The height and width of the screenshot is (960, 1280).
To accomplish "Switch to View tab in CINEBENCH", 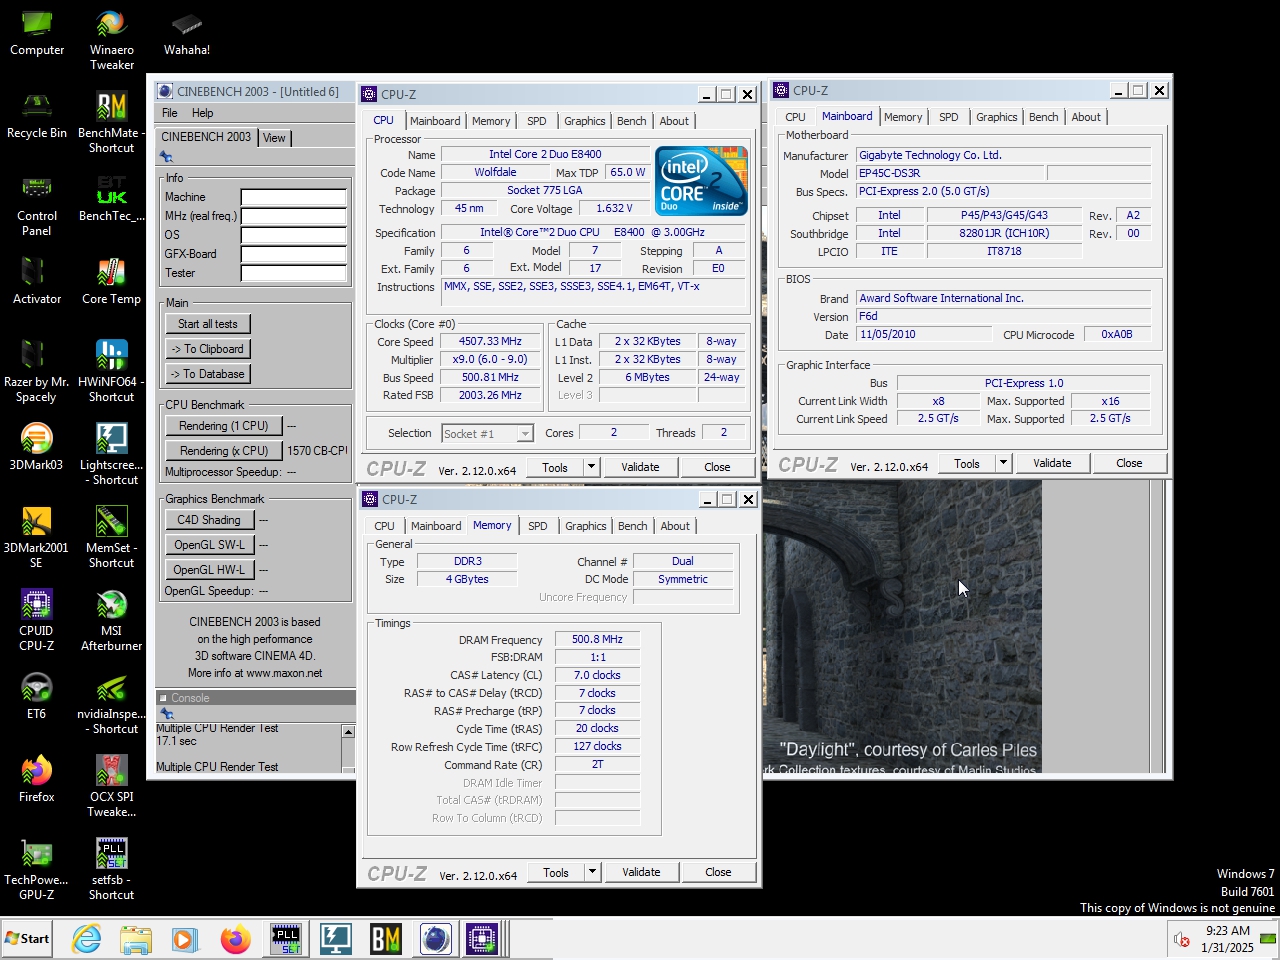I will [x=274, y=138].
